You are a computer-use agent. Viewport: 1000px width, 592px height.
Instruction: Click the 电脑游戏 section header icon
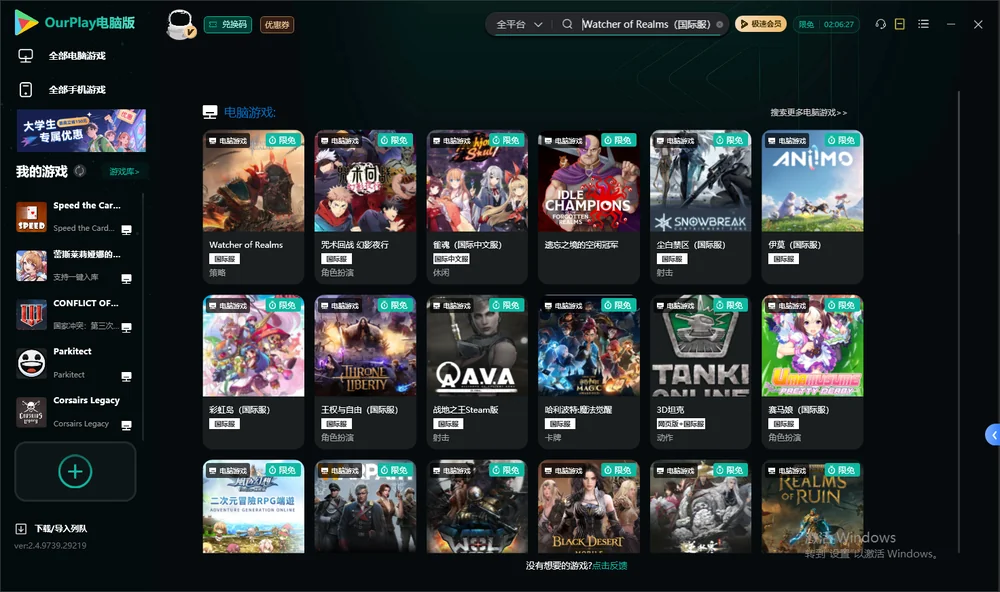[210, 112]
